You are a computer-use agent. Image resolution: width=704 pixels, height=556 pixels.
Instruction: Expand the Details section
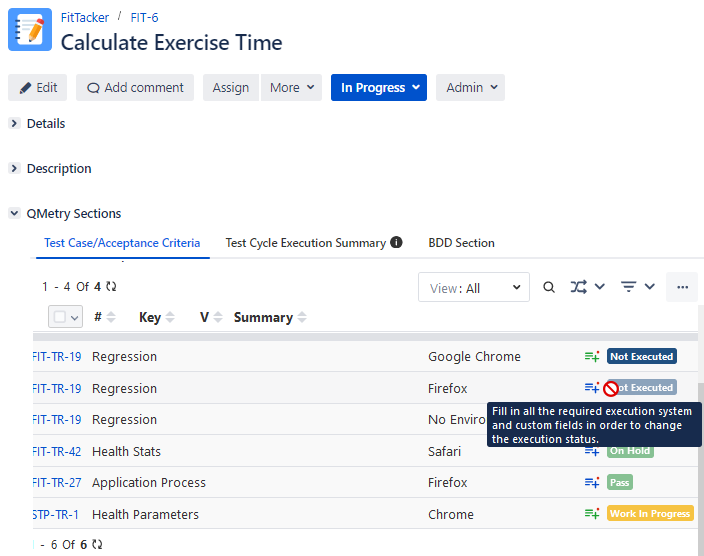pos(14,123)
